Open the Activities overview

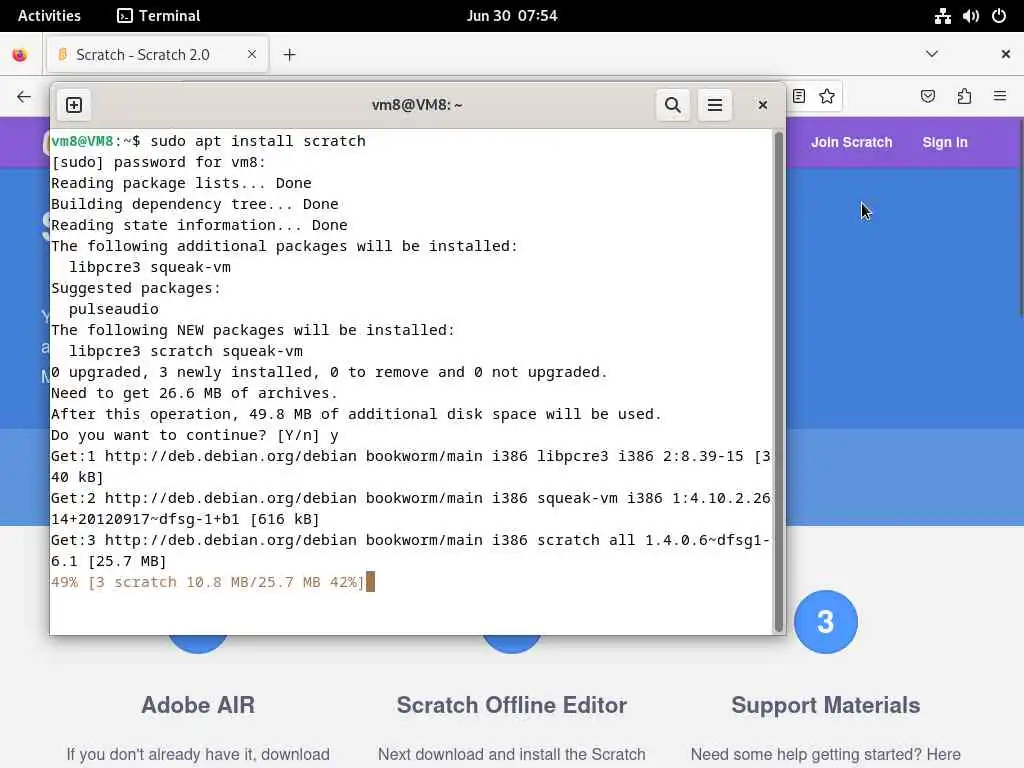point(49,16)
